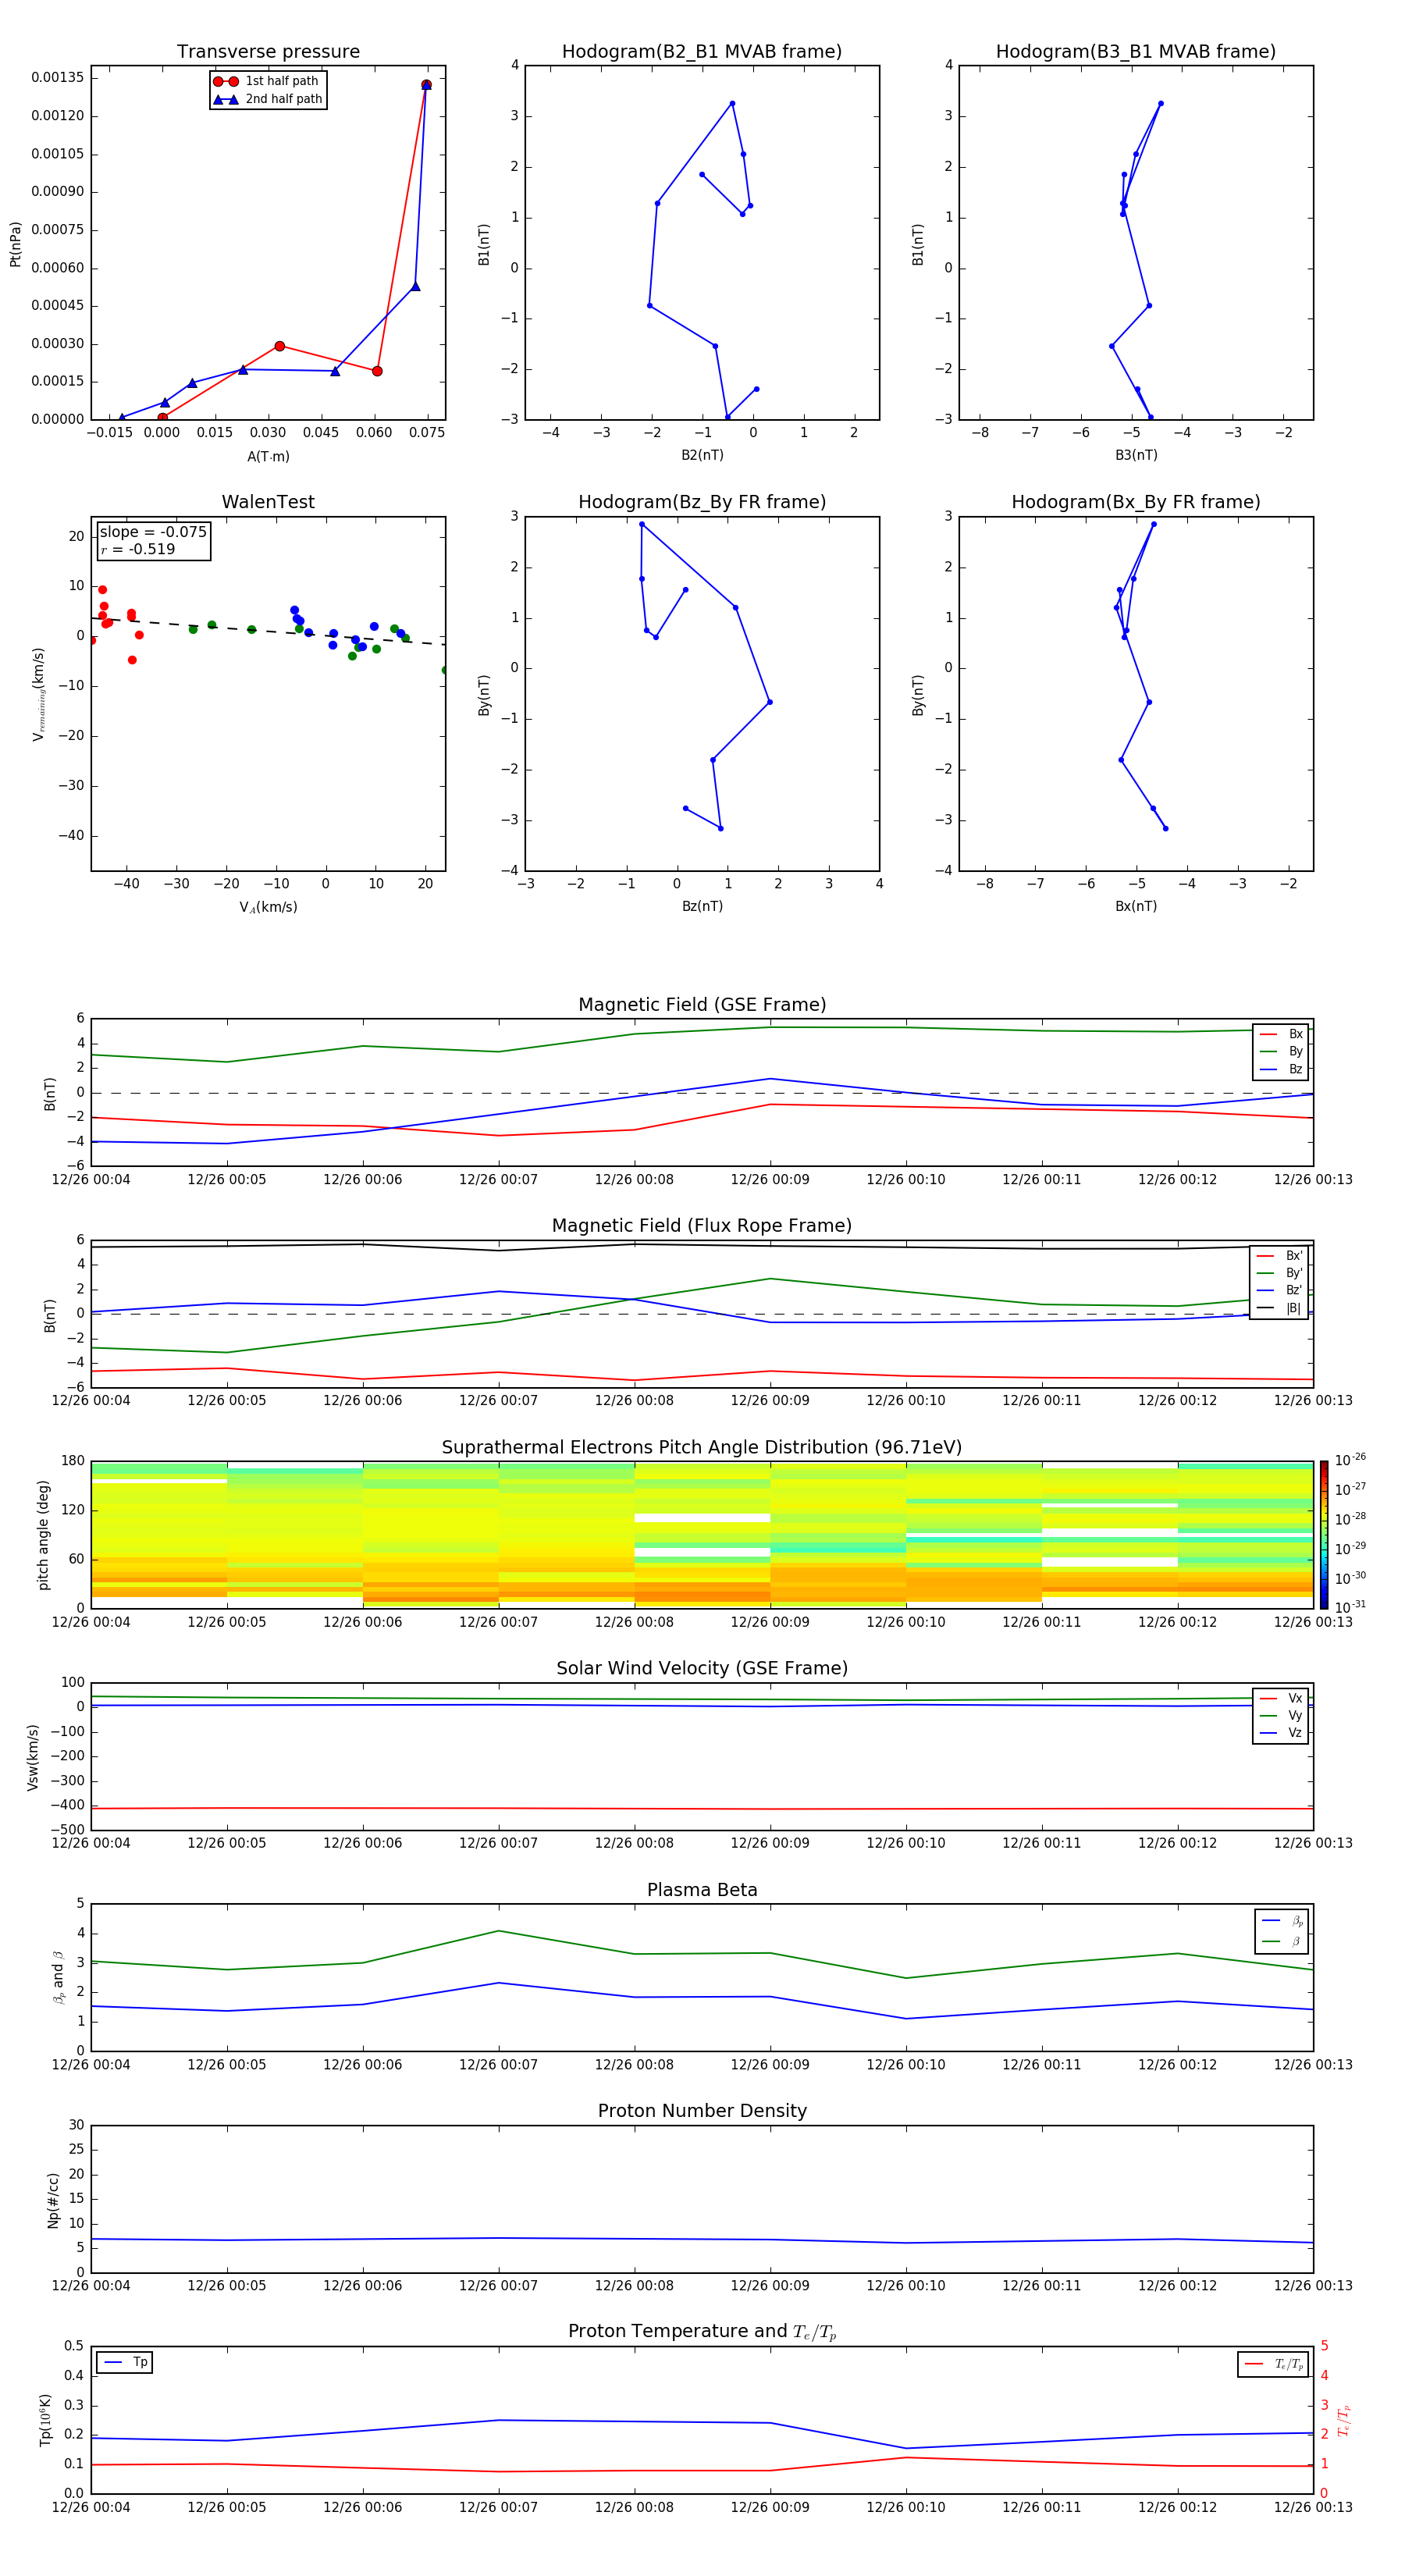Select the 'r = -0.519' annotation
Screen dimensions: 1405x2576
[x=138, y=549]
